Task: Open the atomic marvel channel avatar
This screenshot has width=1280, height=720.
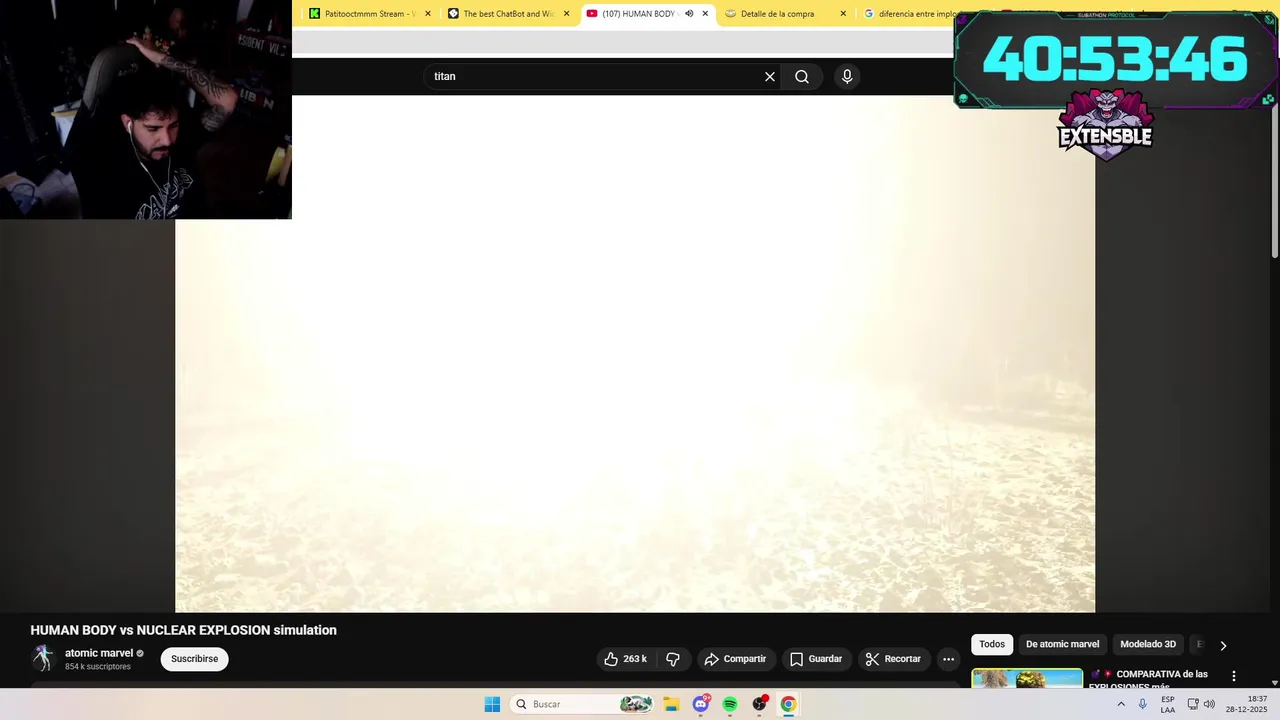Action: (43, 658)
